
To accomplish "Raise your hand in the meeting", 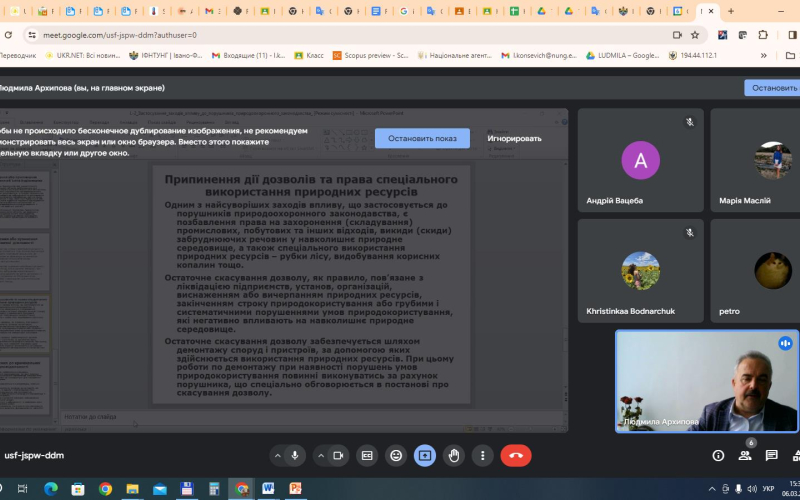I will click(454, 456).
